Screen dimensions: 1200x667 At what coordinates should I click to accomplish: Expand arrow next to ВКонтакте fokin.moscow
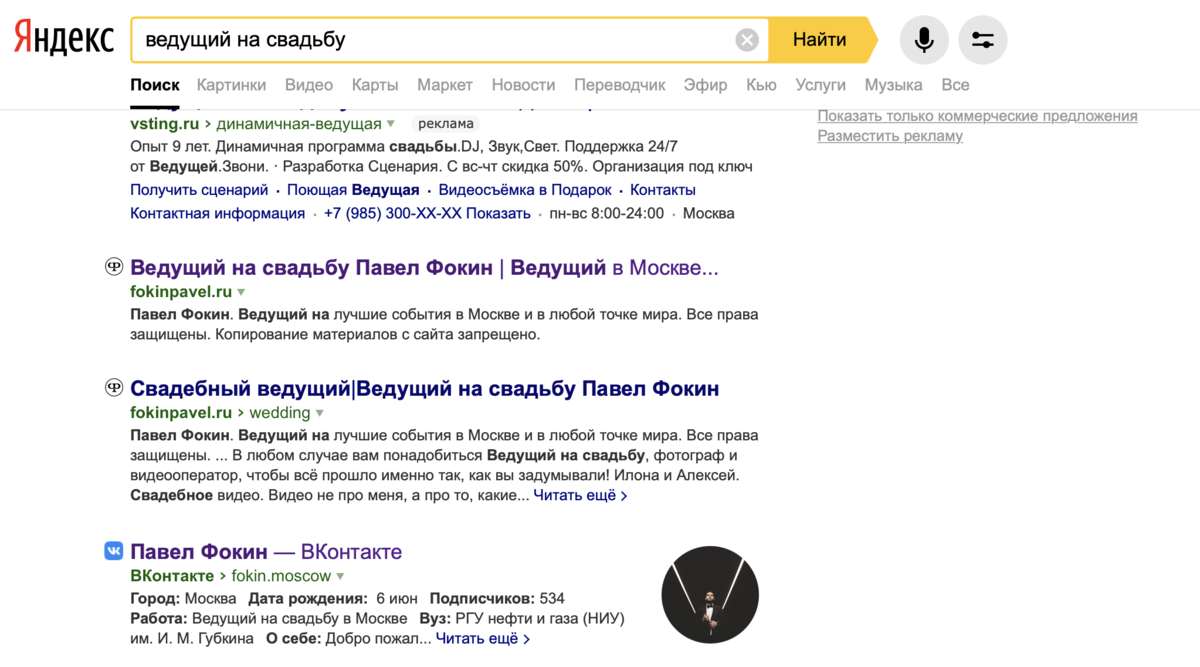340,576
